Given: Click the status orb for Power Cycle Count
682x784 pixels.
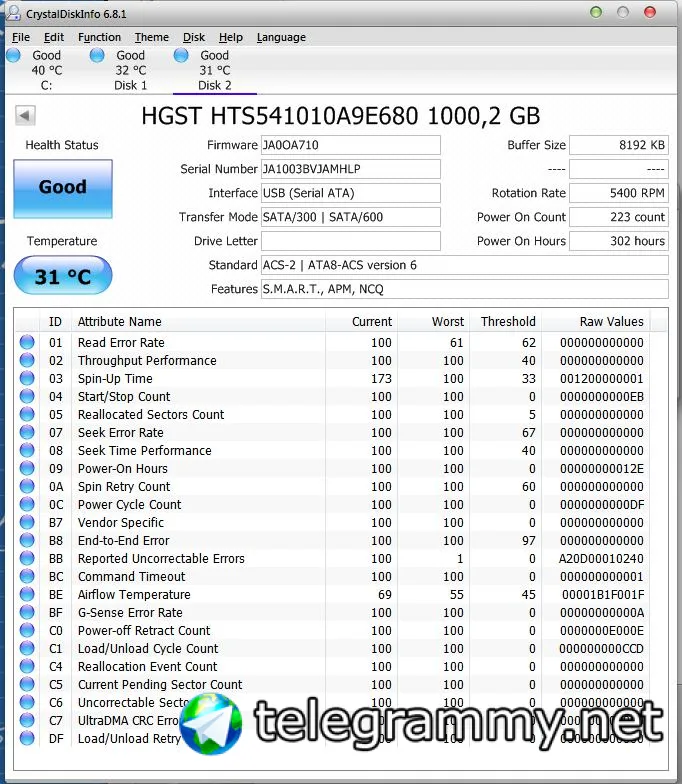Looking at the screenshot, I should (x=27, y=504).
